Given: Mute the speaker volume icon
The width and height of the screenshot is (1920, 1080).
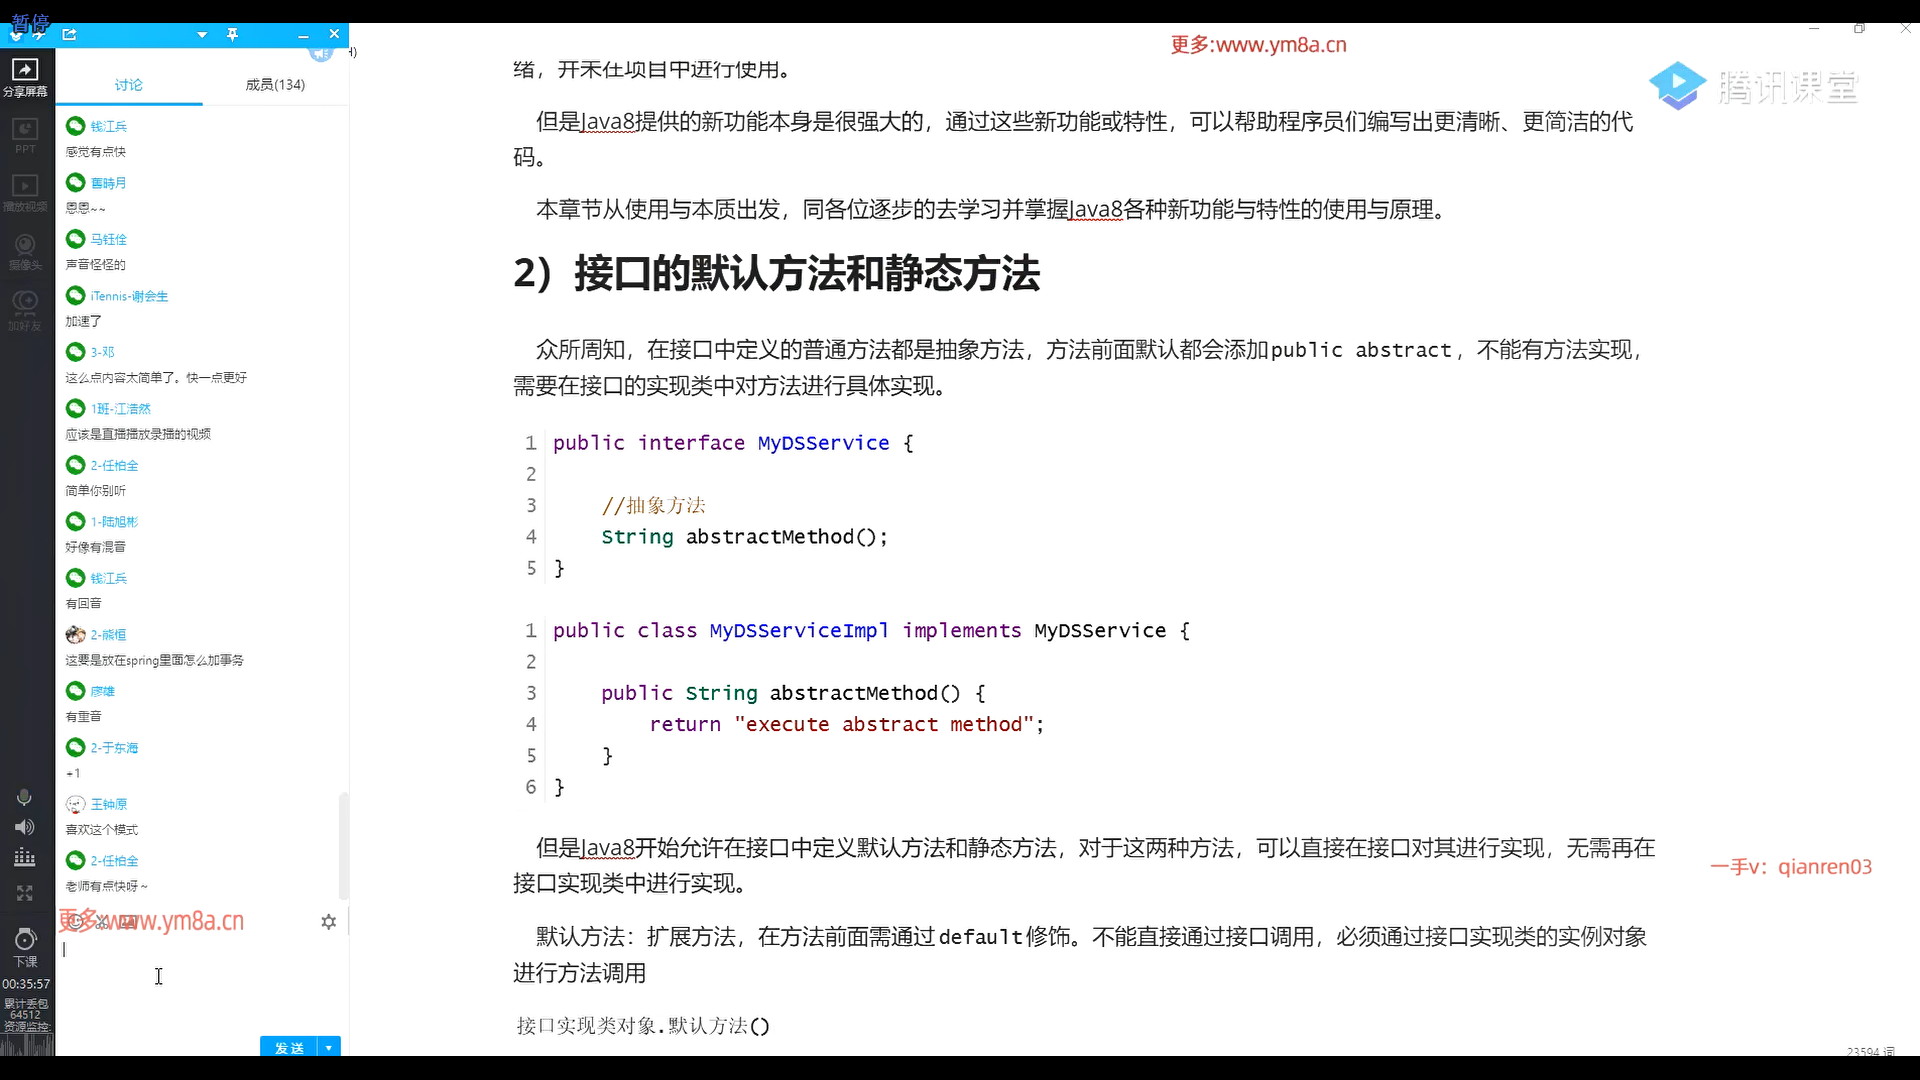Looking at the screenshot, I should point(25,827).
